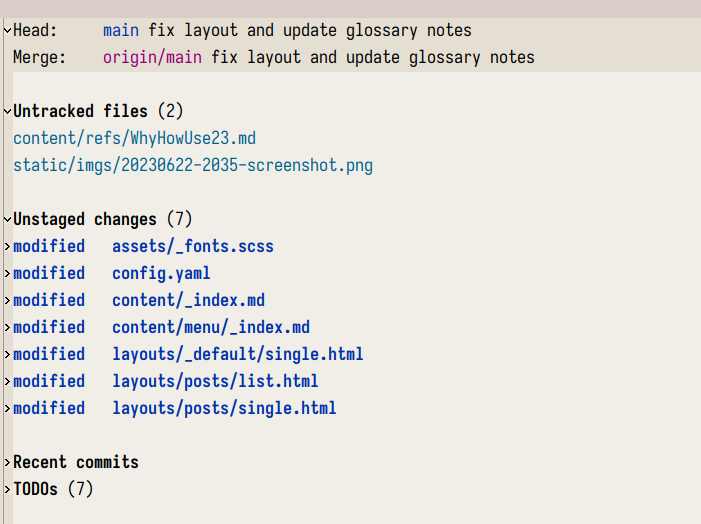
Task: Expand diff for layouts/posts/list.html
Action: coord(7,381)
